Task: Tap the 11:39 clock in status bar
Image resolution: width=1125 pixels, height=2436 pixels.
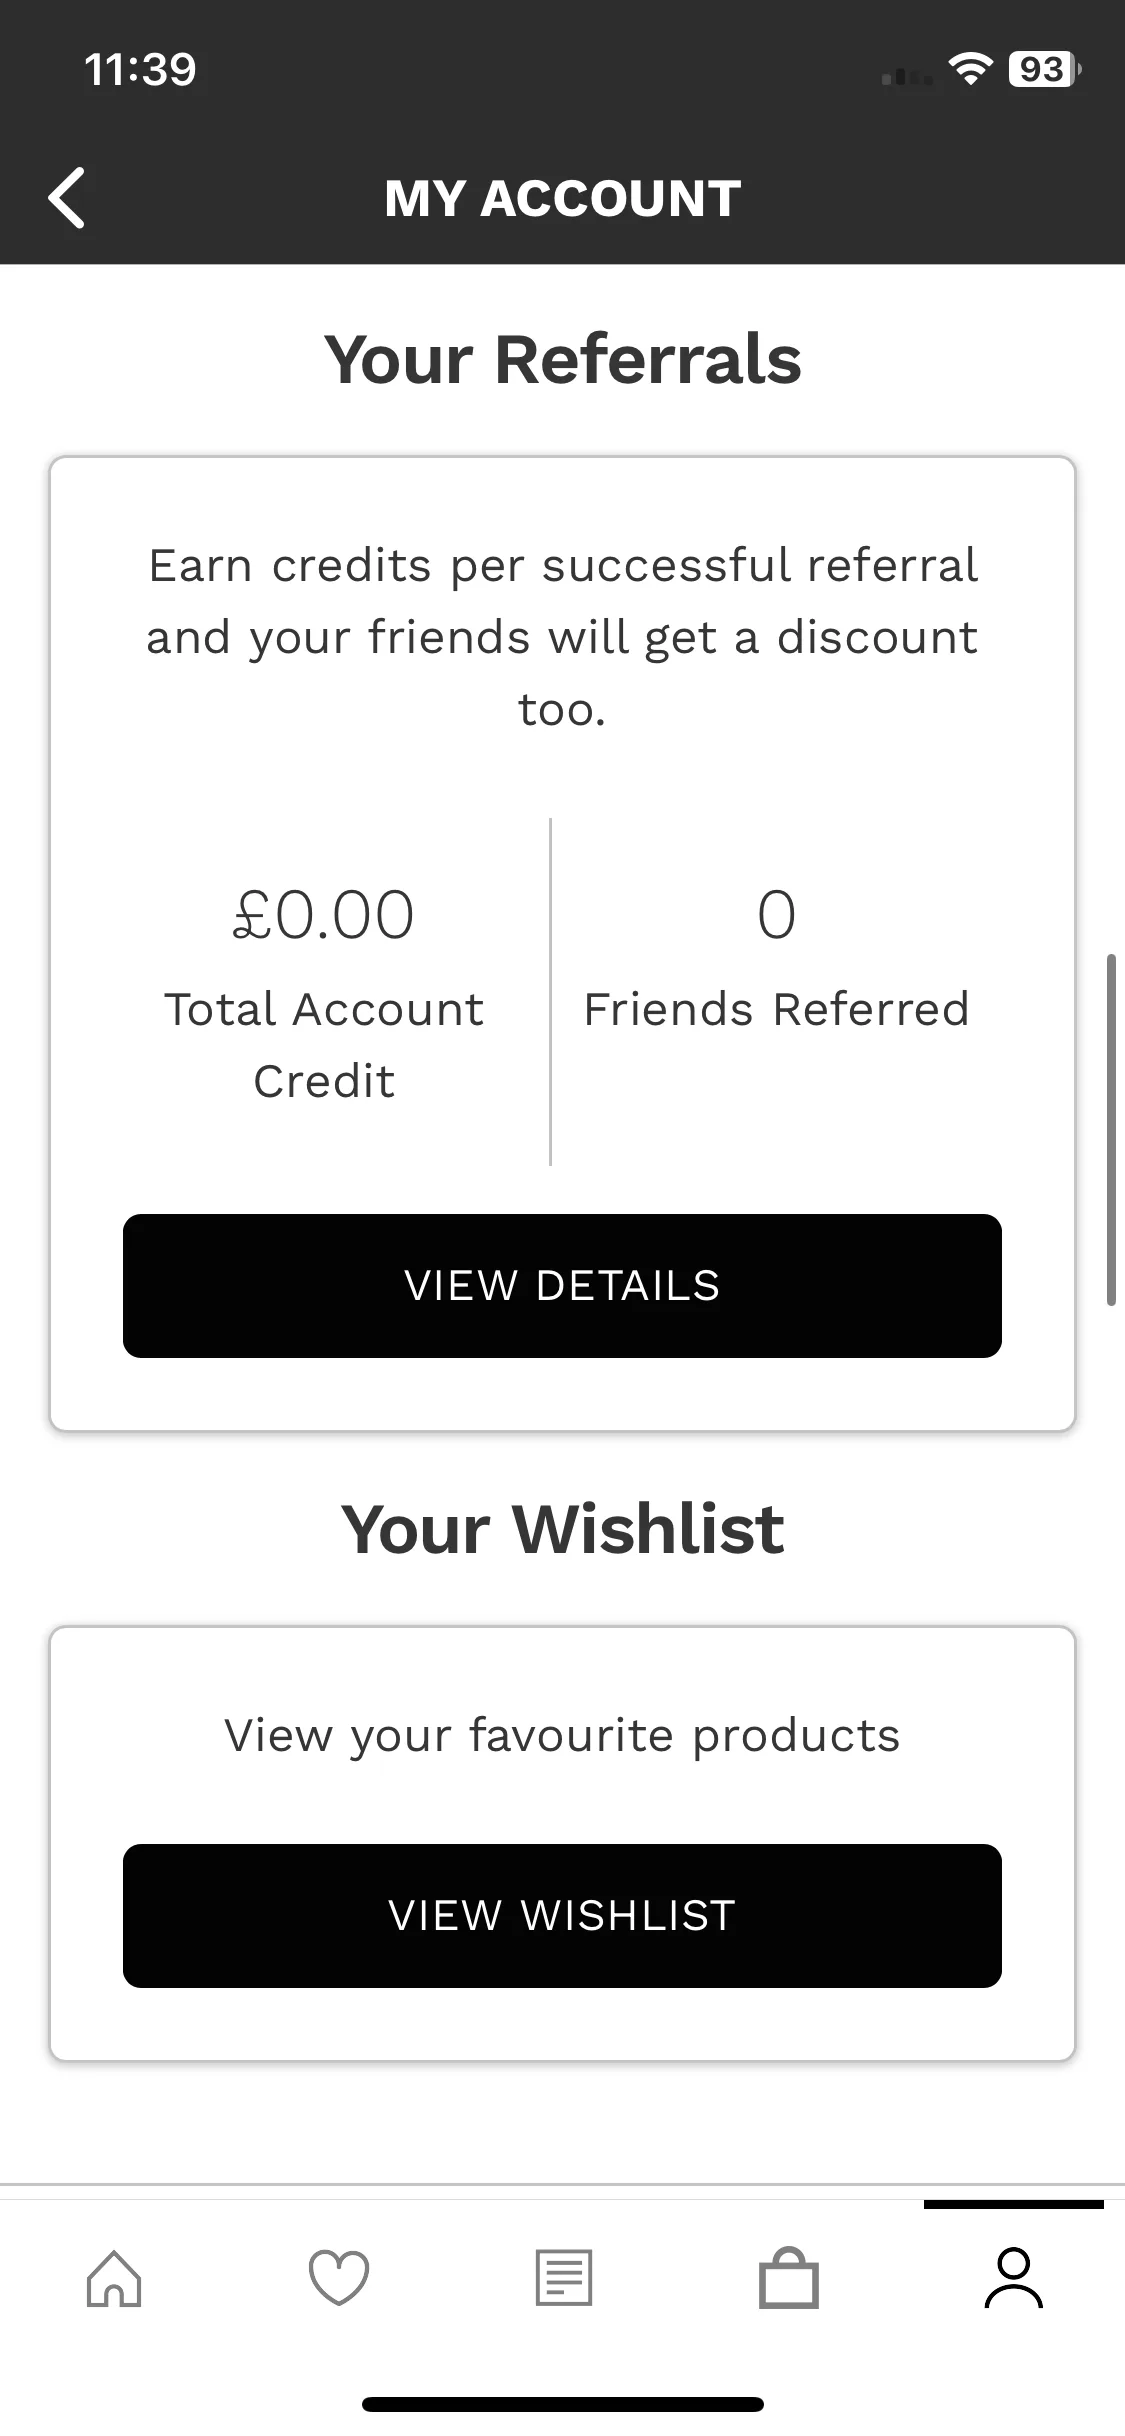Action: (140, 69)
